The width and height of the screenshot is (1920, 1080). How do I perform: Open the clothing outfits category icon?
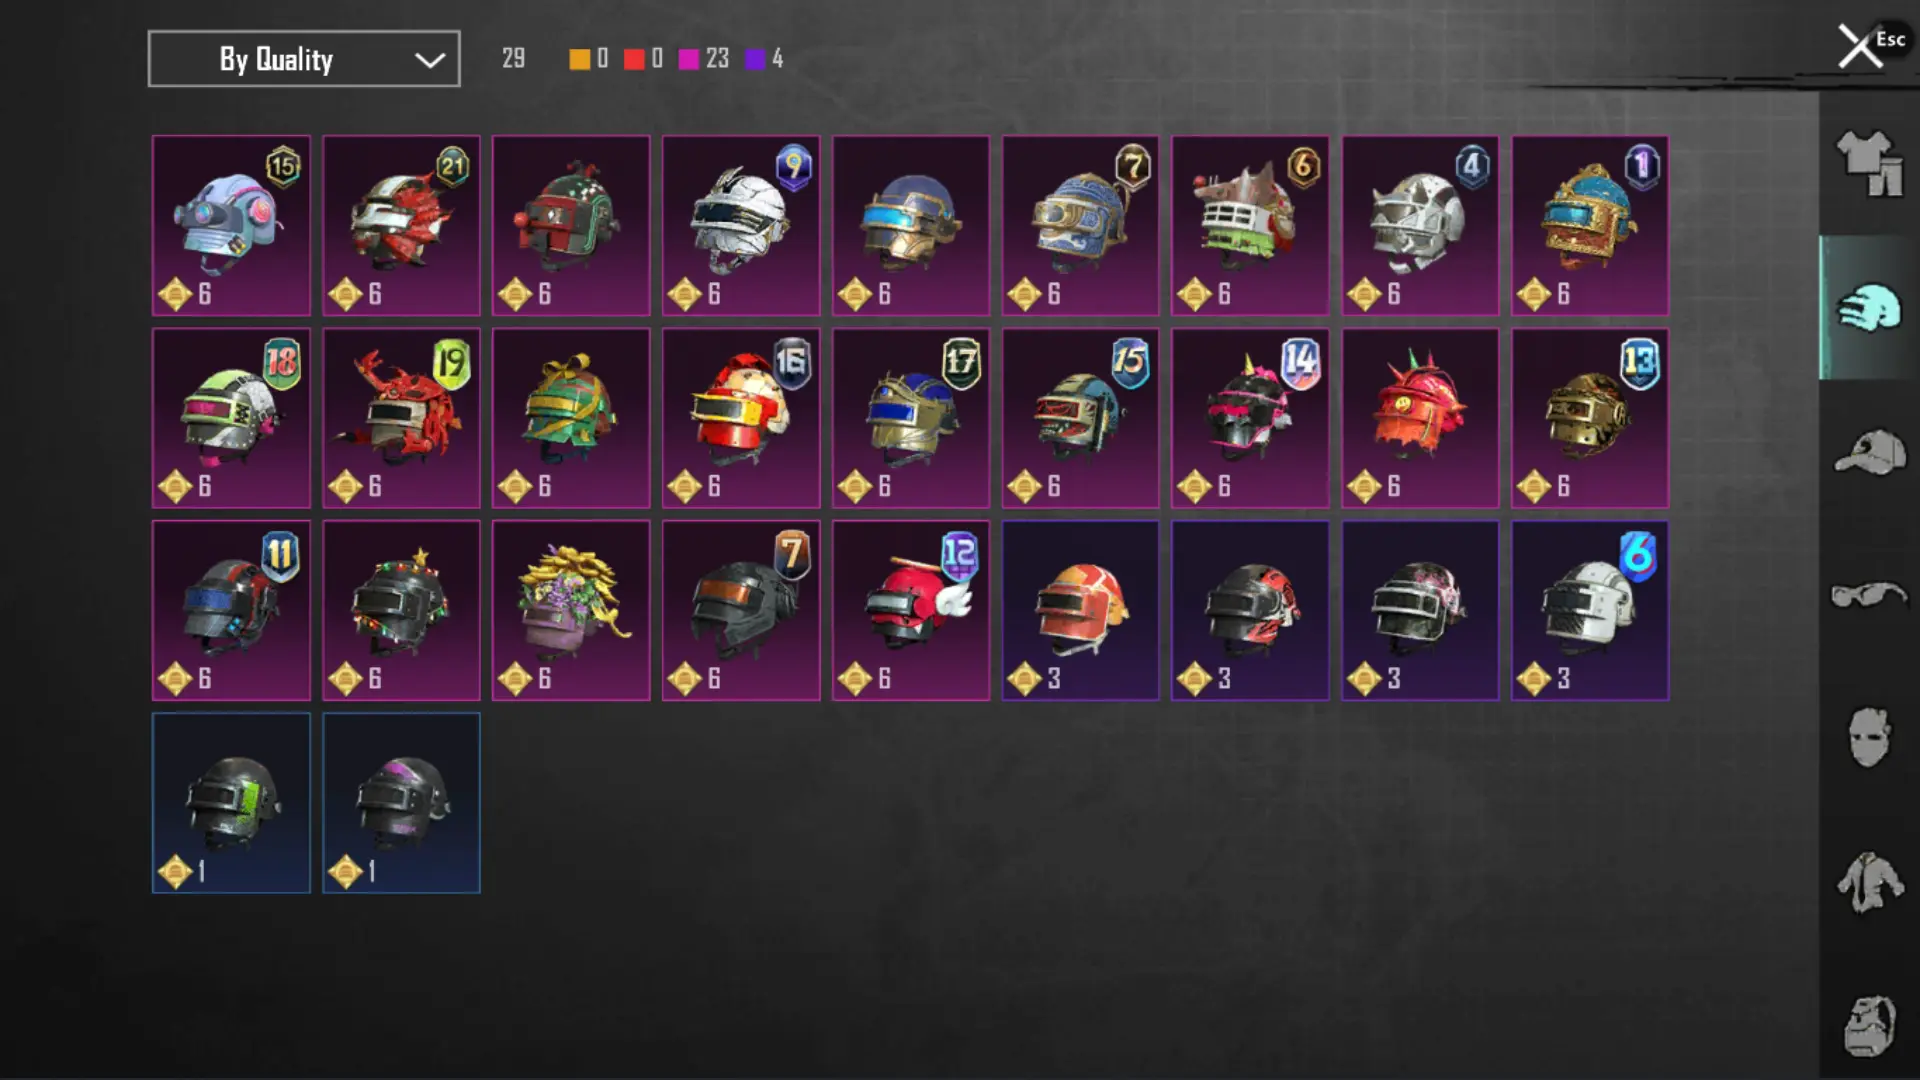coord(1868,163)
